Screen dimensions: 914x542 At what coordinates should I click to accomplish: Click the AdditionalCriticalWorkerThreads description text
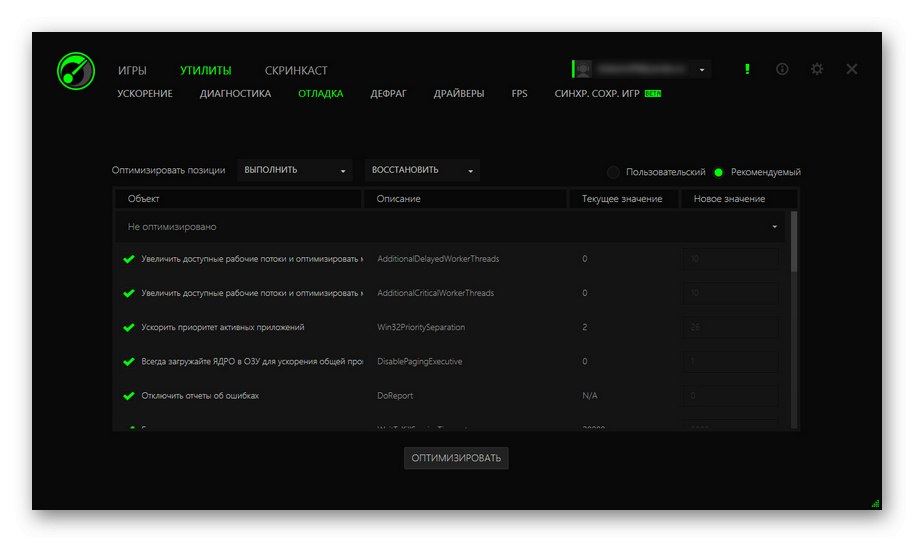pos(435,293)
